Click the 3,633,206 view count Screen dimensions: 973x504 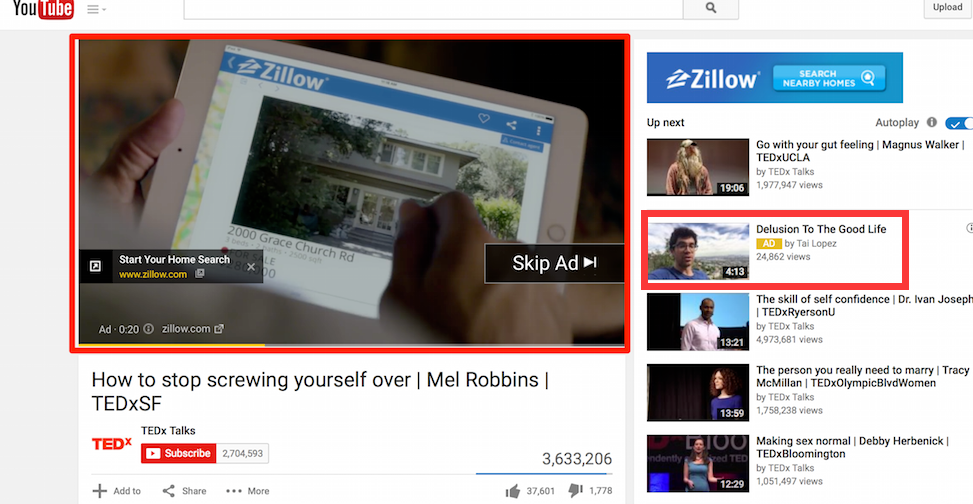click(577, 459)
